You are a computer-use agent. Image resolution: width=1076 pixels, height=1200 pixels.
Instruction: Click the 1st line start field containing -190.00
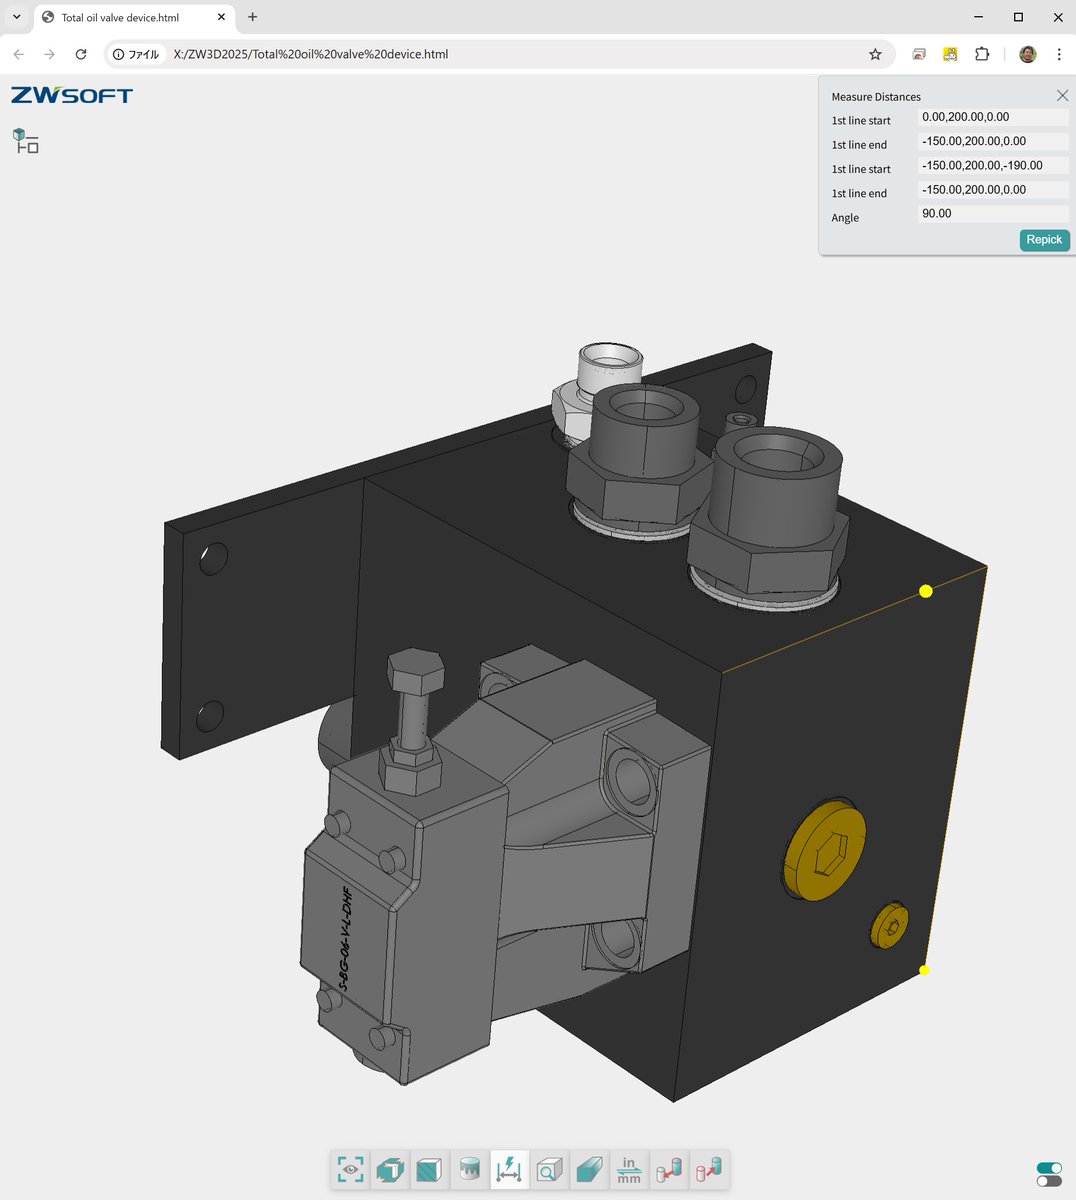coord(993,166)
